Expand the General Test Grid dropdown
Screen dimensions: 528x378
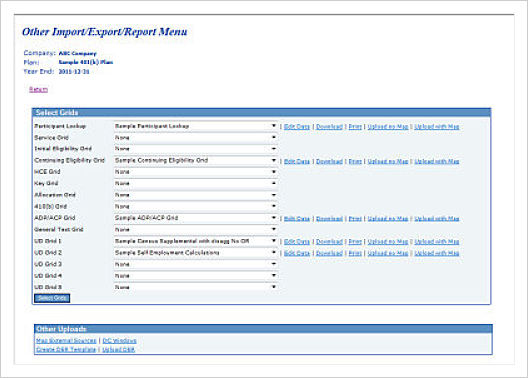click(x=196, y=230)
